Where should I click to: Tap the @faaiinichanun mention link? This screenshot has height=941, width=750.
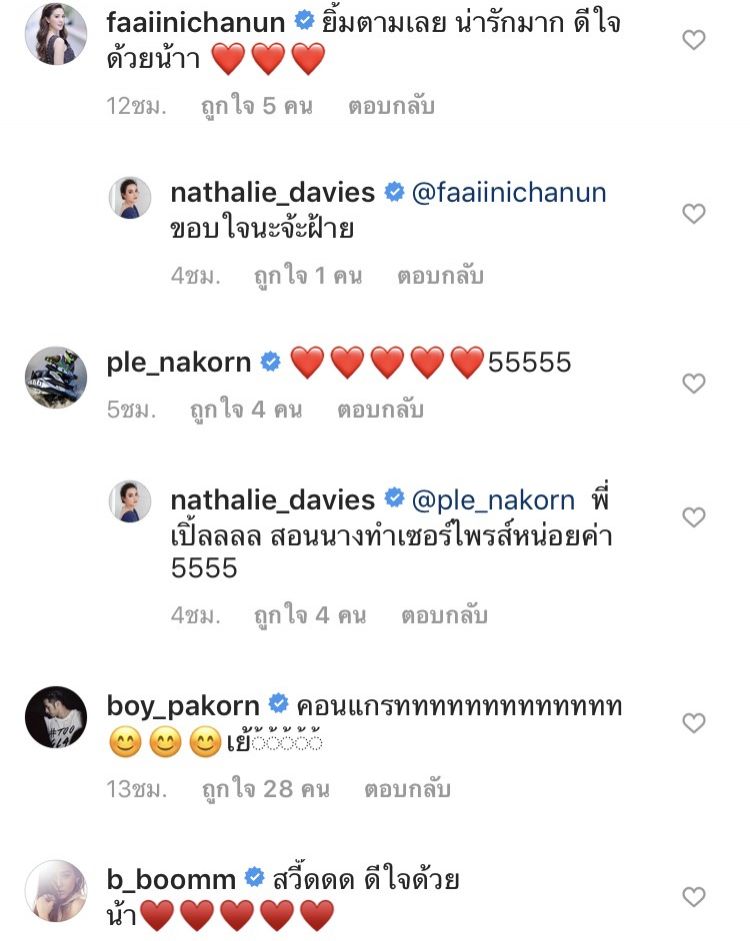[x=509, y=193]
